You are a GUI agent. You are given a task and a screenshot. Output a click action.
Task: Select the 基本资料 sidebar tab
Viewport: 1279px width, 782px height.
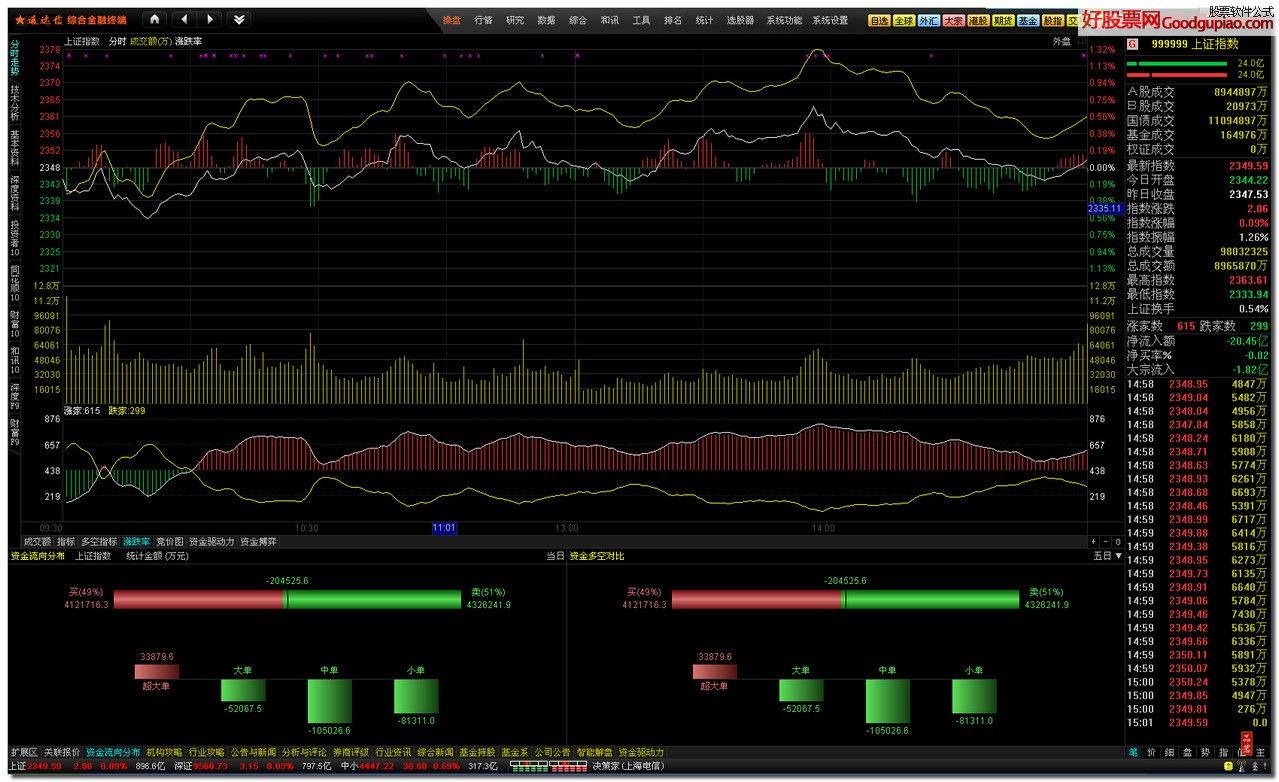[x=15, y=147]
